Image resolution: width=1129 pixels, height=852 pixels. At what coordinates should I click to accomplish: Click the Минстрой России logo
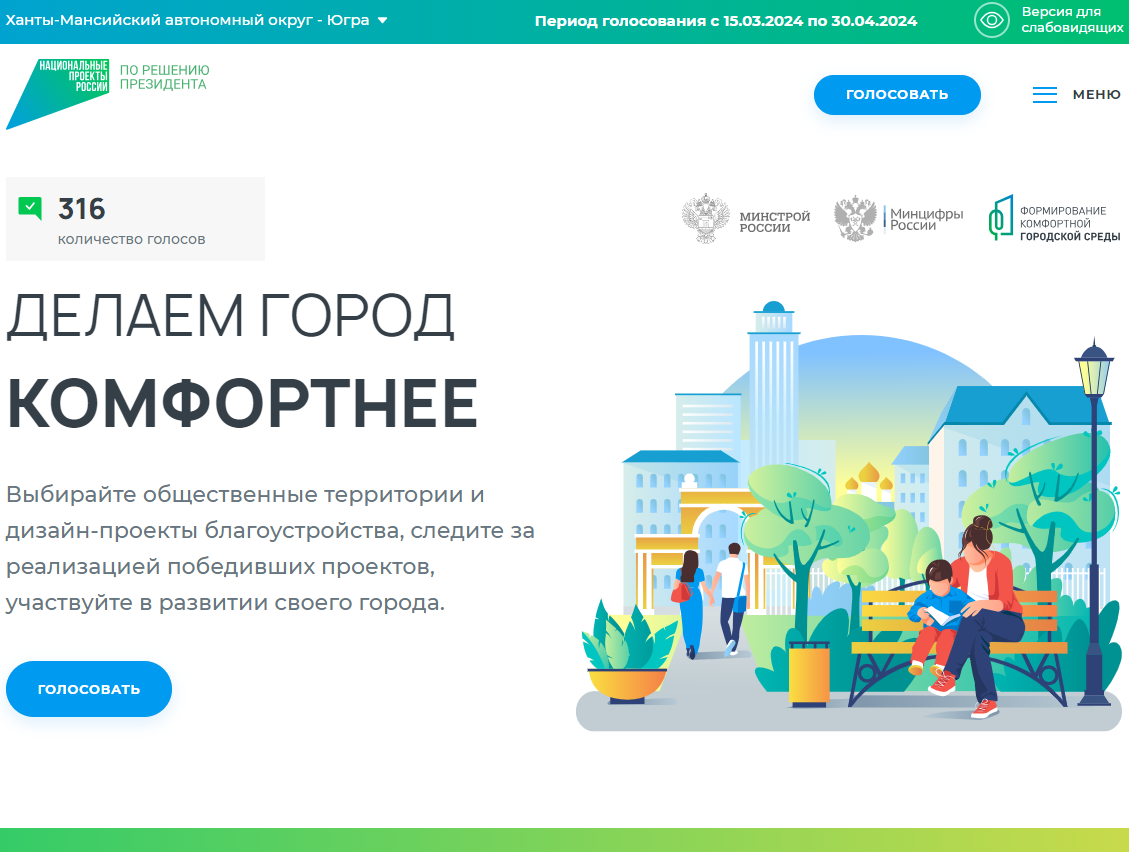[x=746, y=218]
